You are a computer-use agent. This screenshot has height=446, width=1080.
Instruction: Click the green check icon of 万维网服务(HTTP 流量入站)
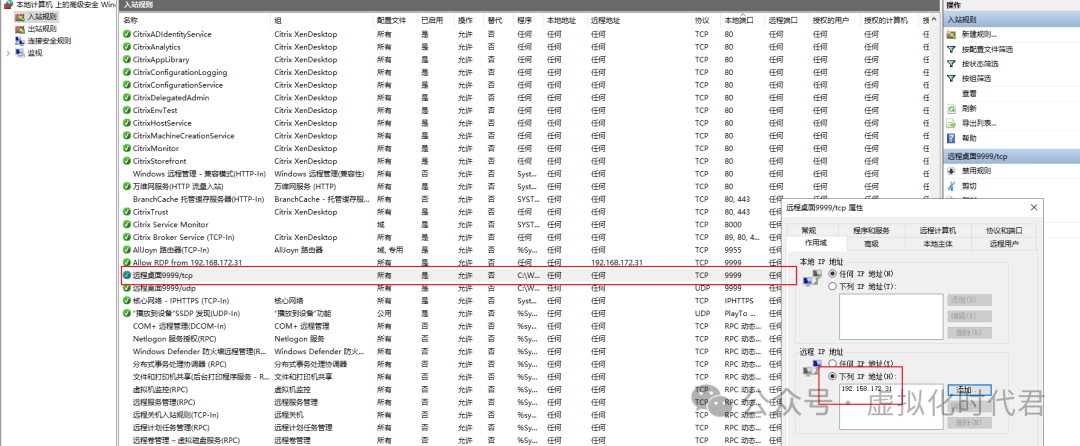click(127, 187)
